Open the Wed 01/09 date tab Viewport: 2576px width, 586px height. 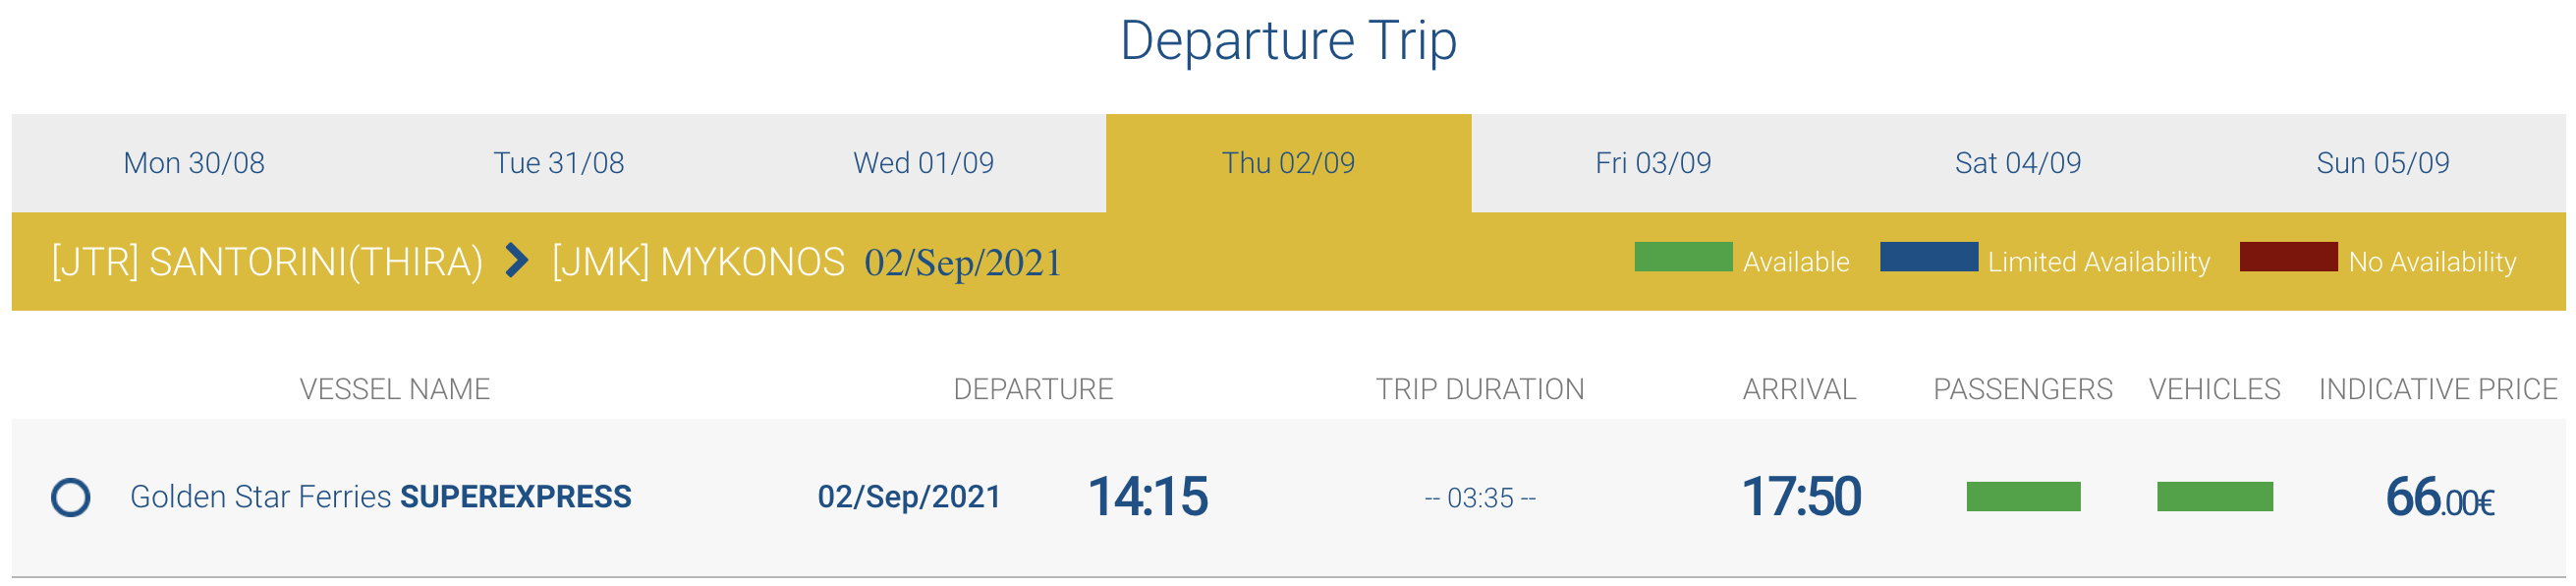pos(923,163)
